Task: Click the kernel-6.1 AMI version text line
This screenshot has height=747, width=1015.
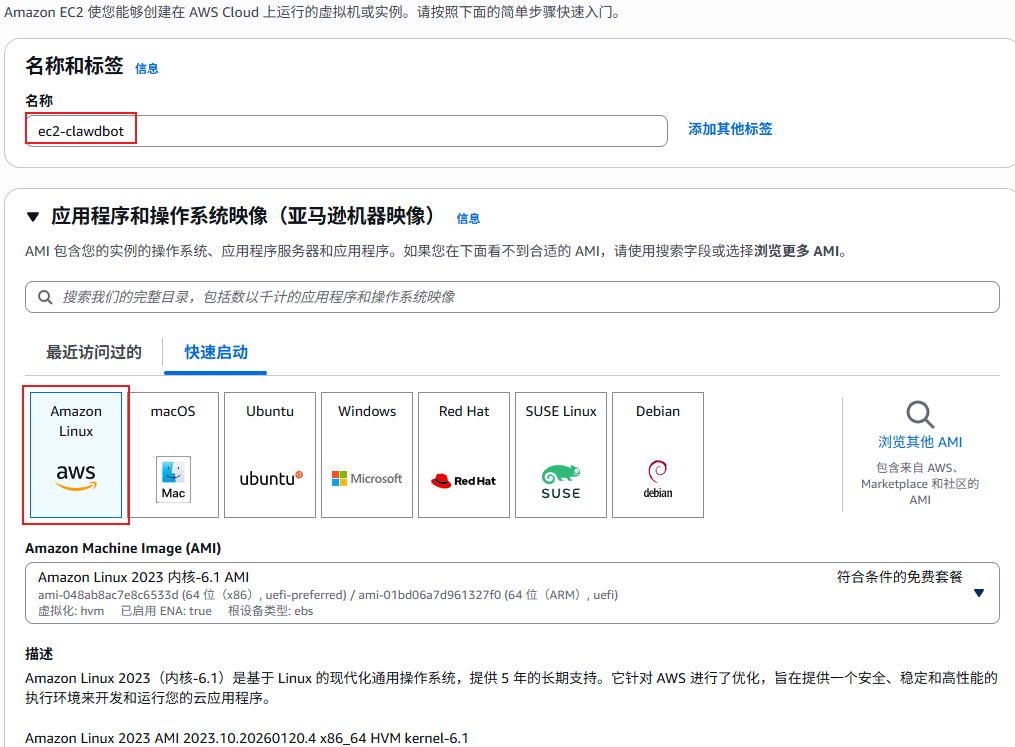Action: (x=247, y=738)
